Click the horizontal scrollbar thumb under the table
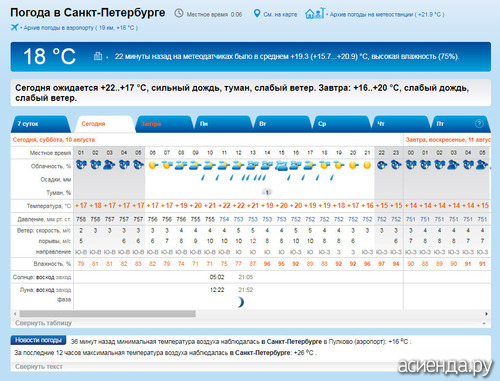 (107, 314)
